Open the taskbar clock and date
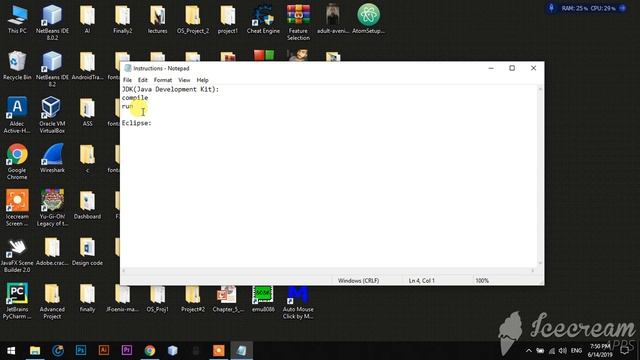The height and width of the screenshot is (360, 640). pyautogui.click(x=600, y=351)
